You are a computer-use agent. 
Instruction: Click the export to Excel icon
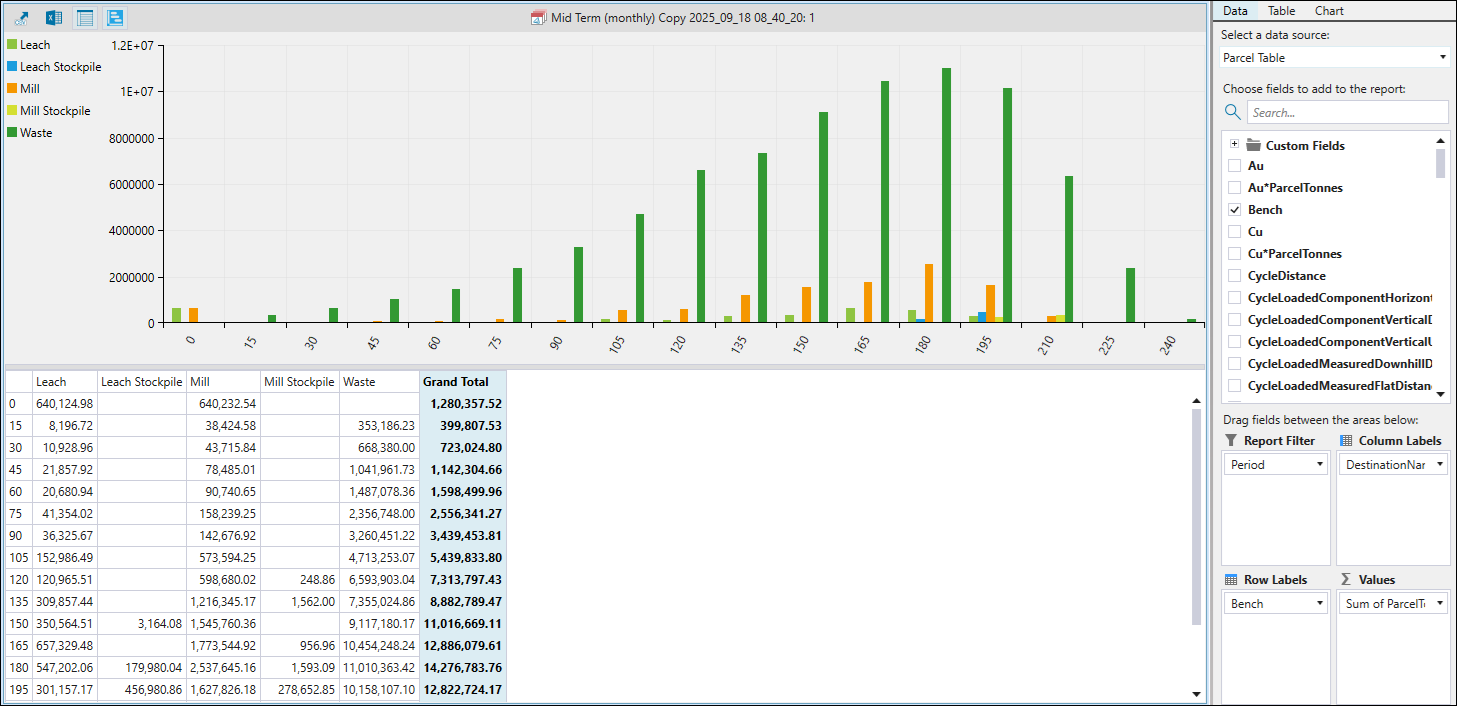54,18
